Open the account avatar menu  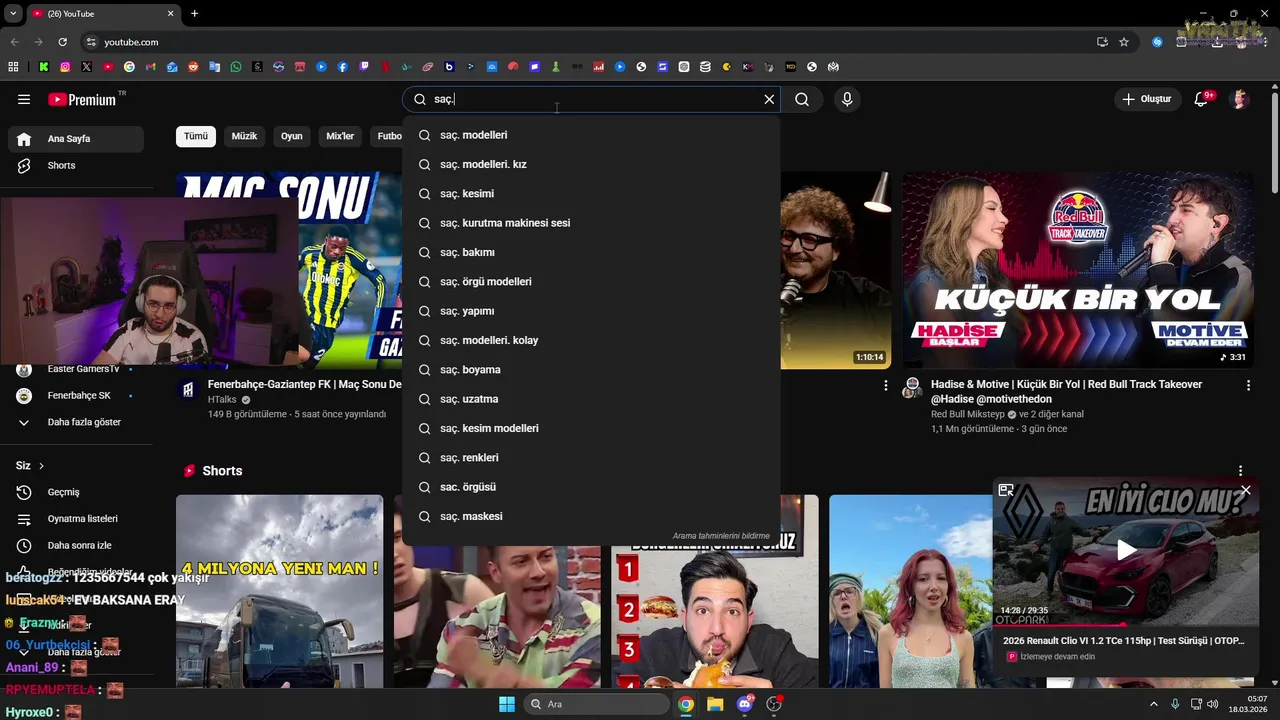click(x=1240, y=99)
